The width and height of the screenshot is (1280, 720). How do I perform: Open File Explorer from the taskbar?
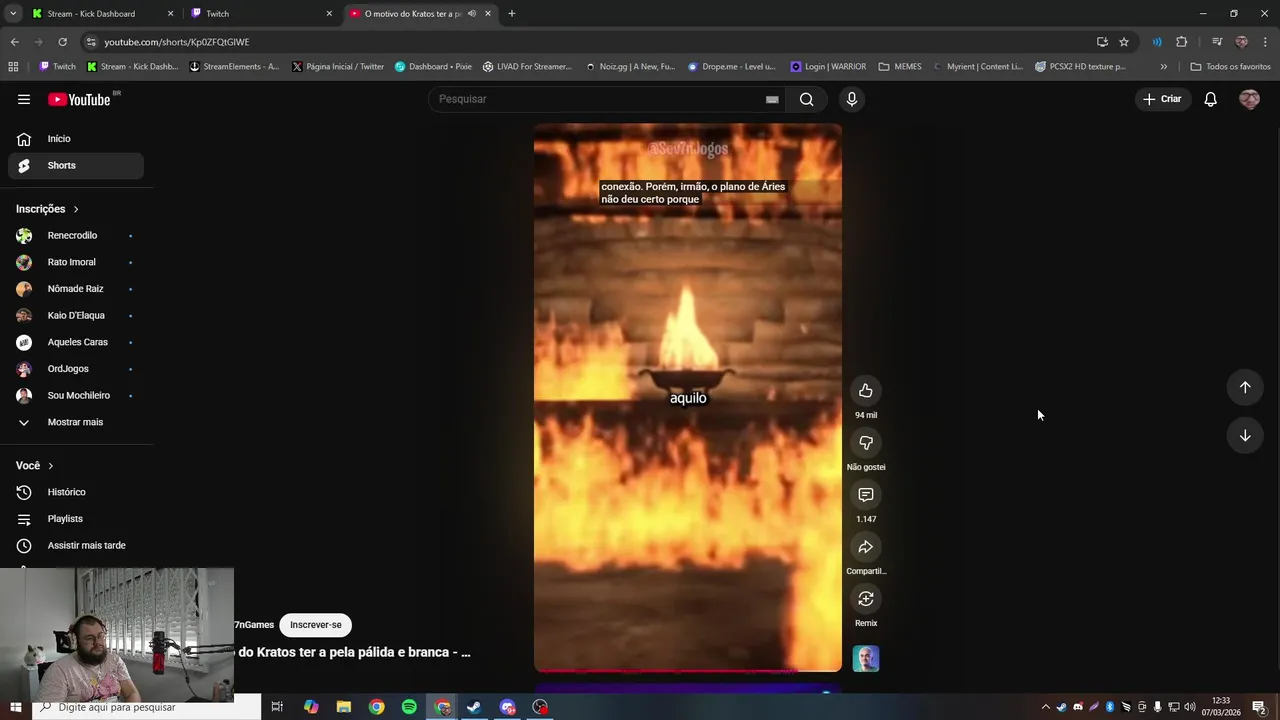344,707
